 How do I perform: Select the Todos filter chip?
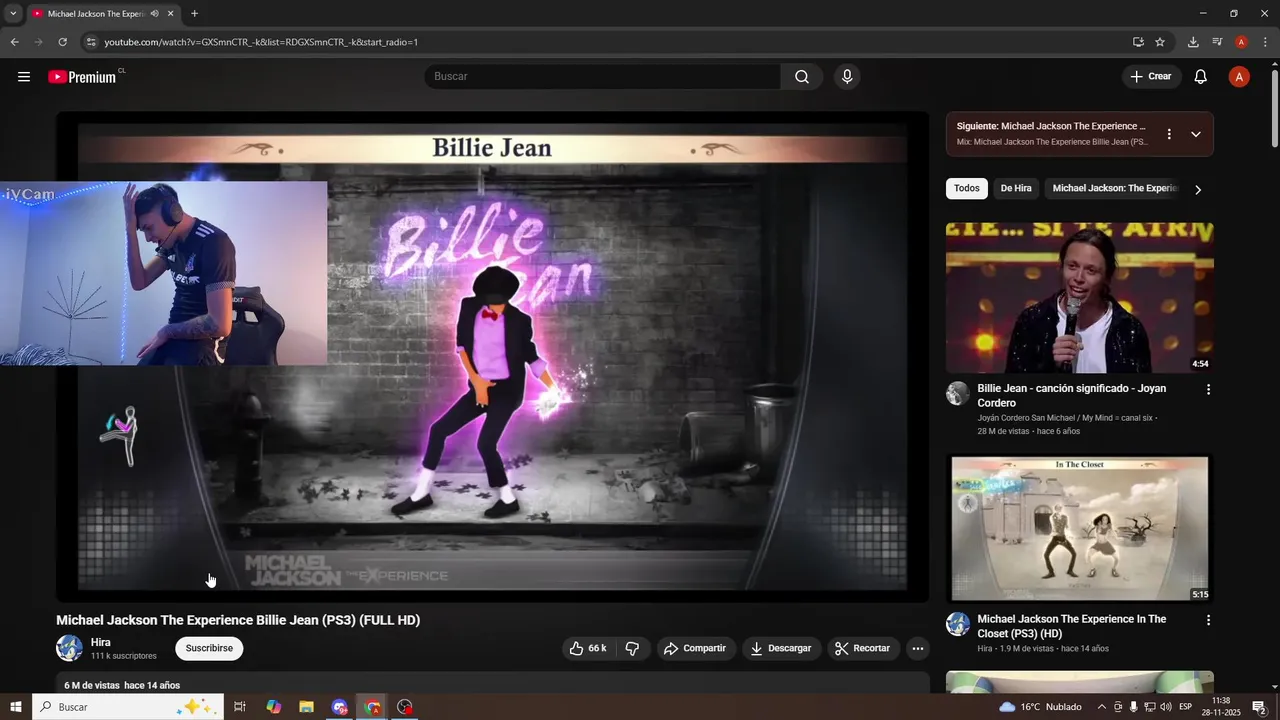967,189
